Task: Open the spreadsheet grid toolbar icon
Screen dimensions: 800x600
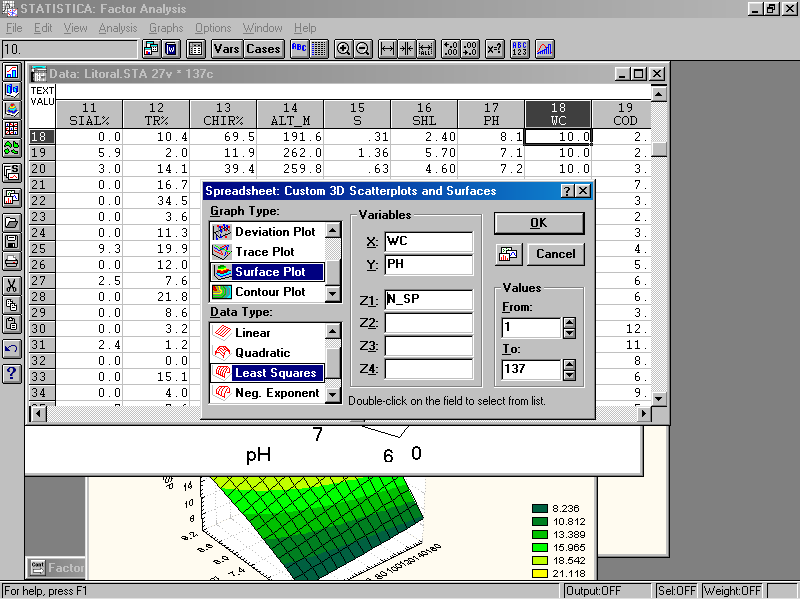Action: [x=195, y=49]
